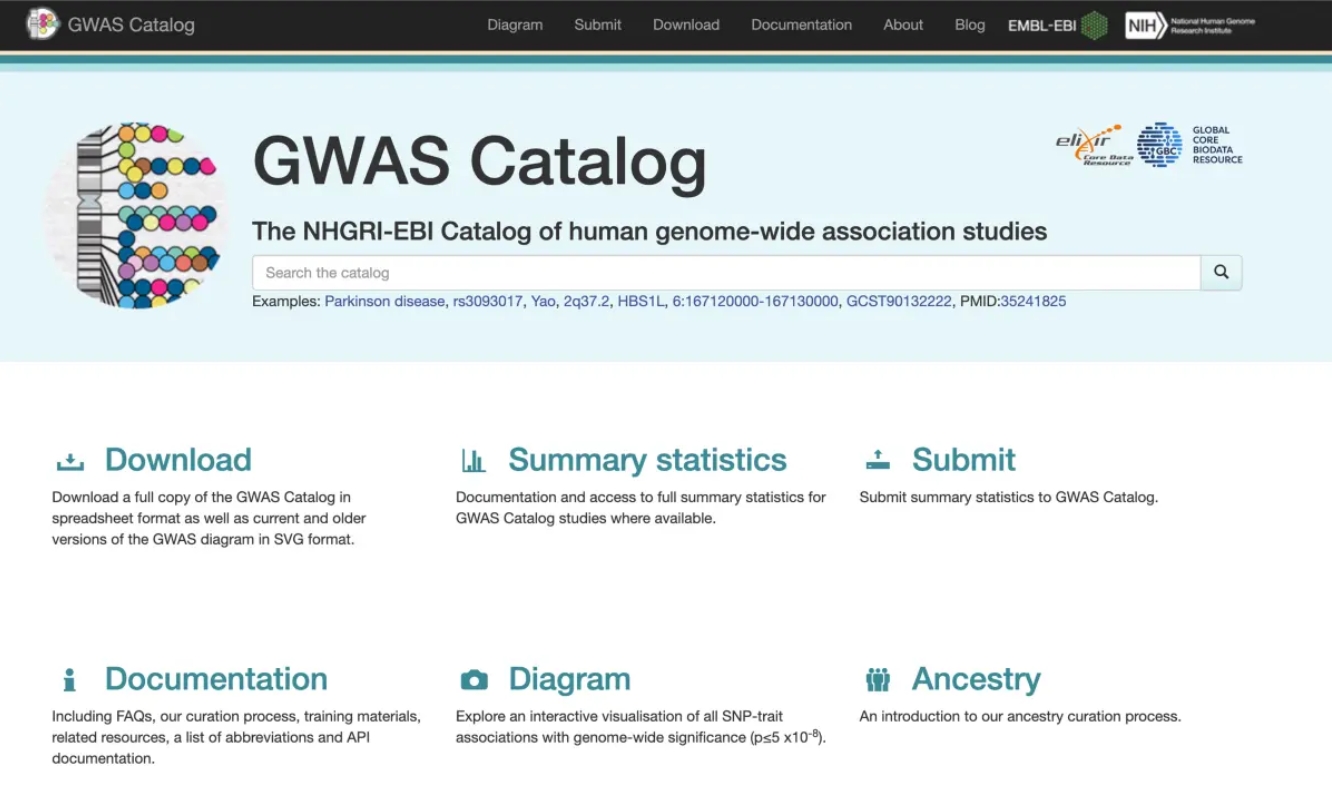
Task: Open the Summary statistics section heading
Action: (x=647, y=460)
